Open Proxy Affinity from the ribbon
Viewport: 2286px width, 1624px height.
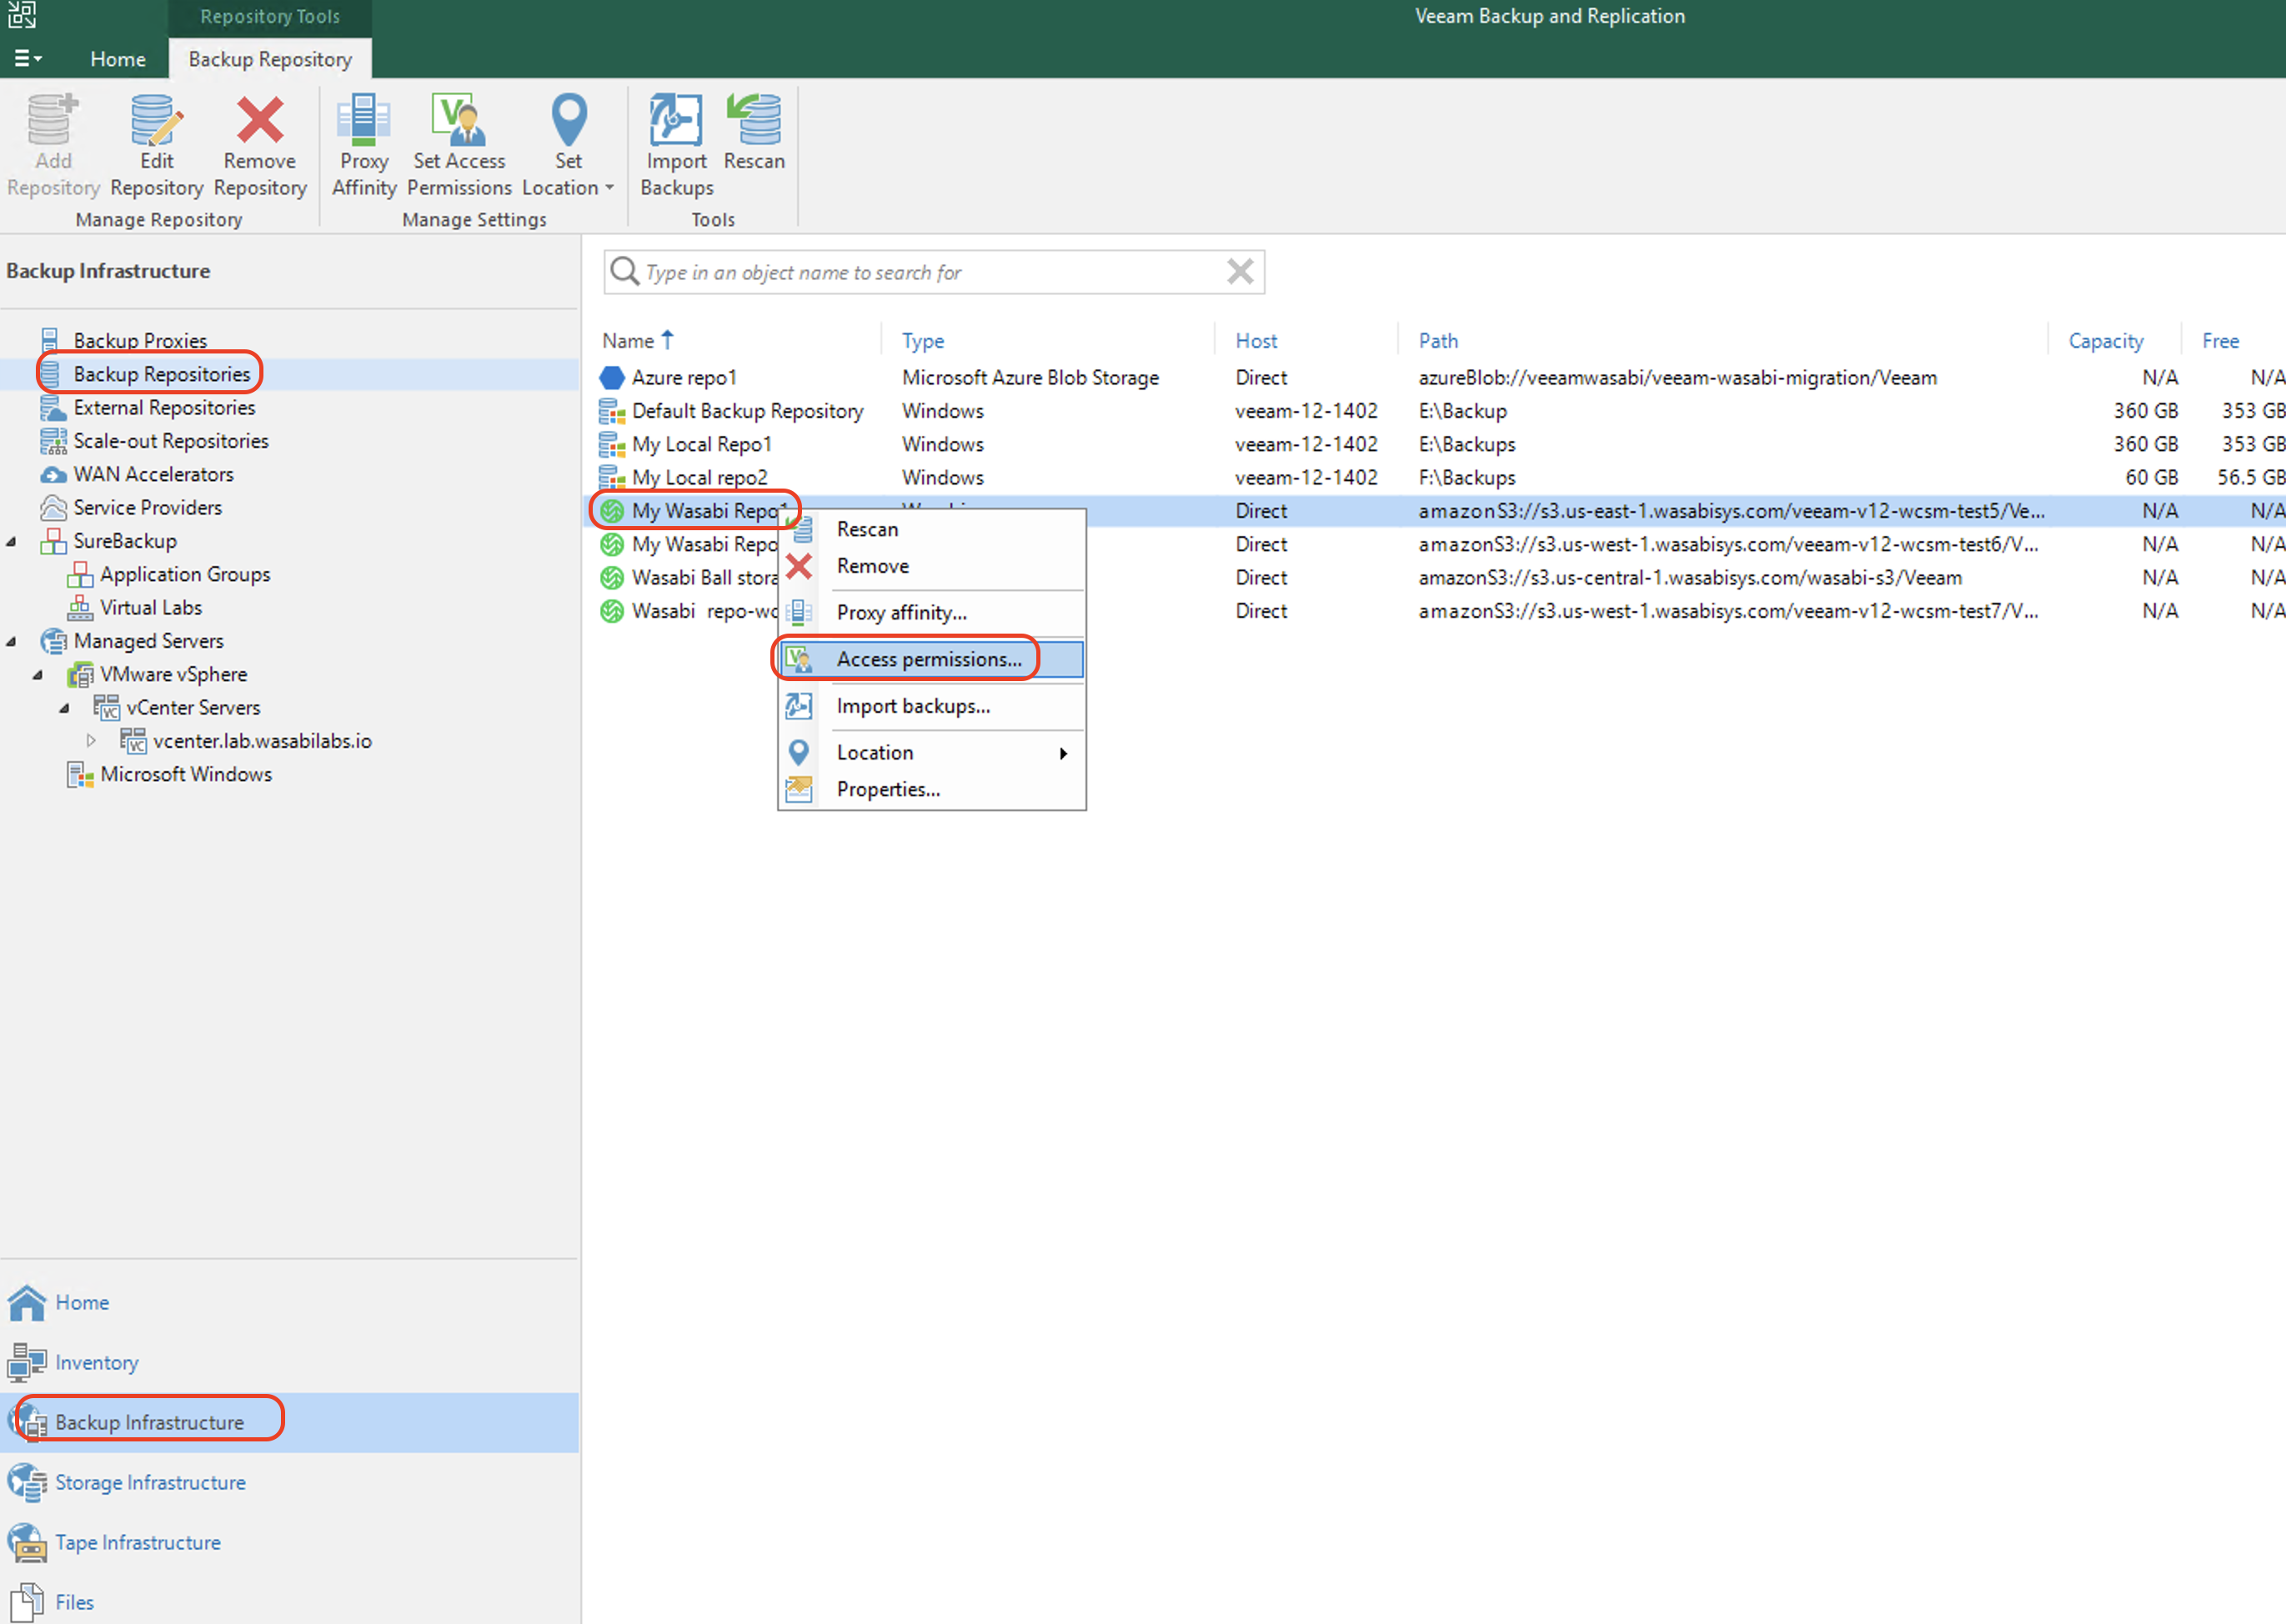point(364,145)
